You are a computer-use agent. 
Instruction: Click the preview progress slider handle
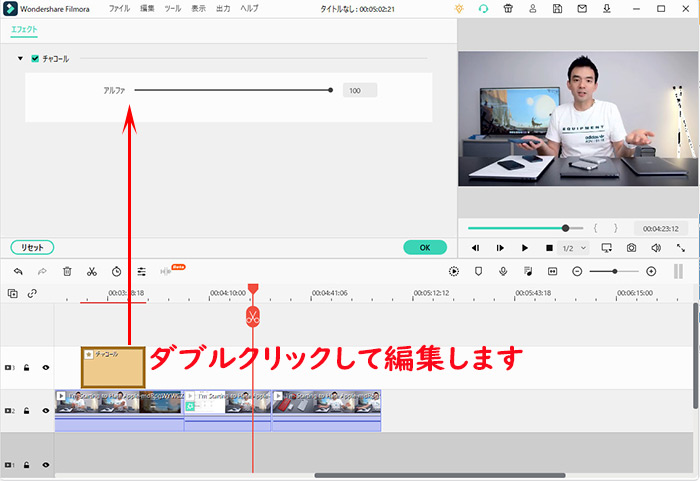pos(566,228)
